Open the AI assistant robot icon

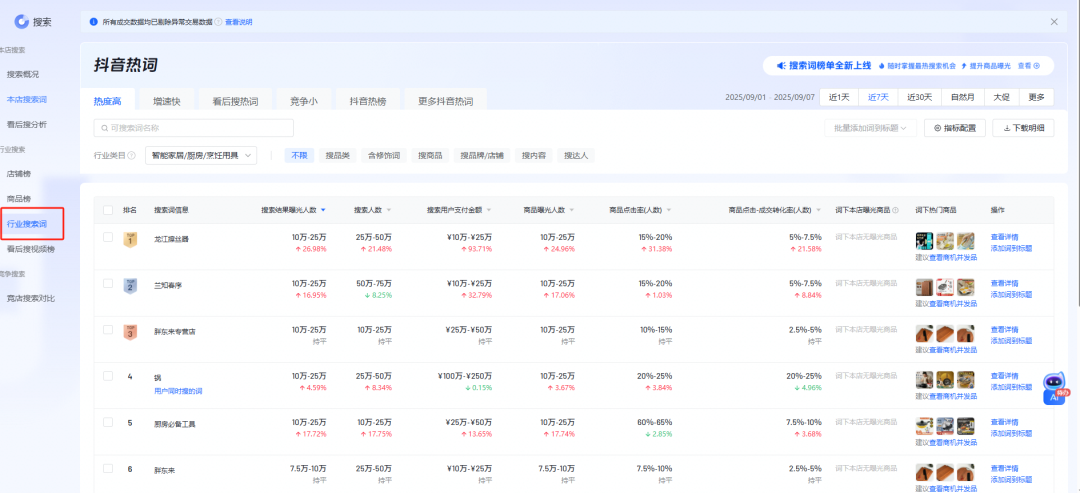[x=1054, y=389]
